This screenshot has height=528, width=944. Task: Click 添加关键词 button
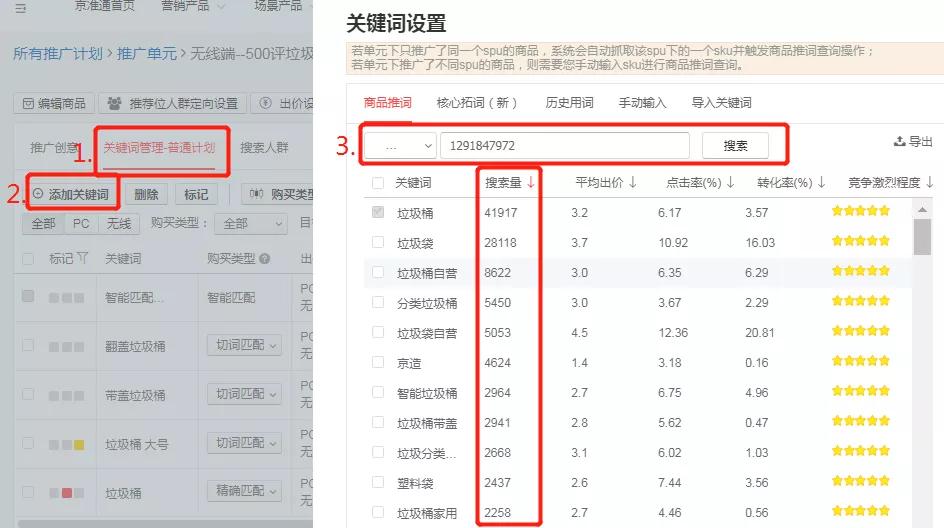[72, 194]
